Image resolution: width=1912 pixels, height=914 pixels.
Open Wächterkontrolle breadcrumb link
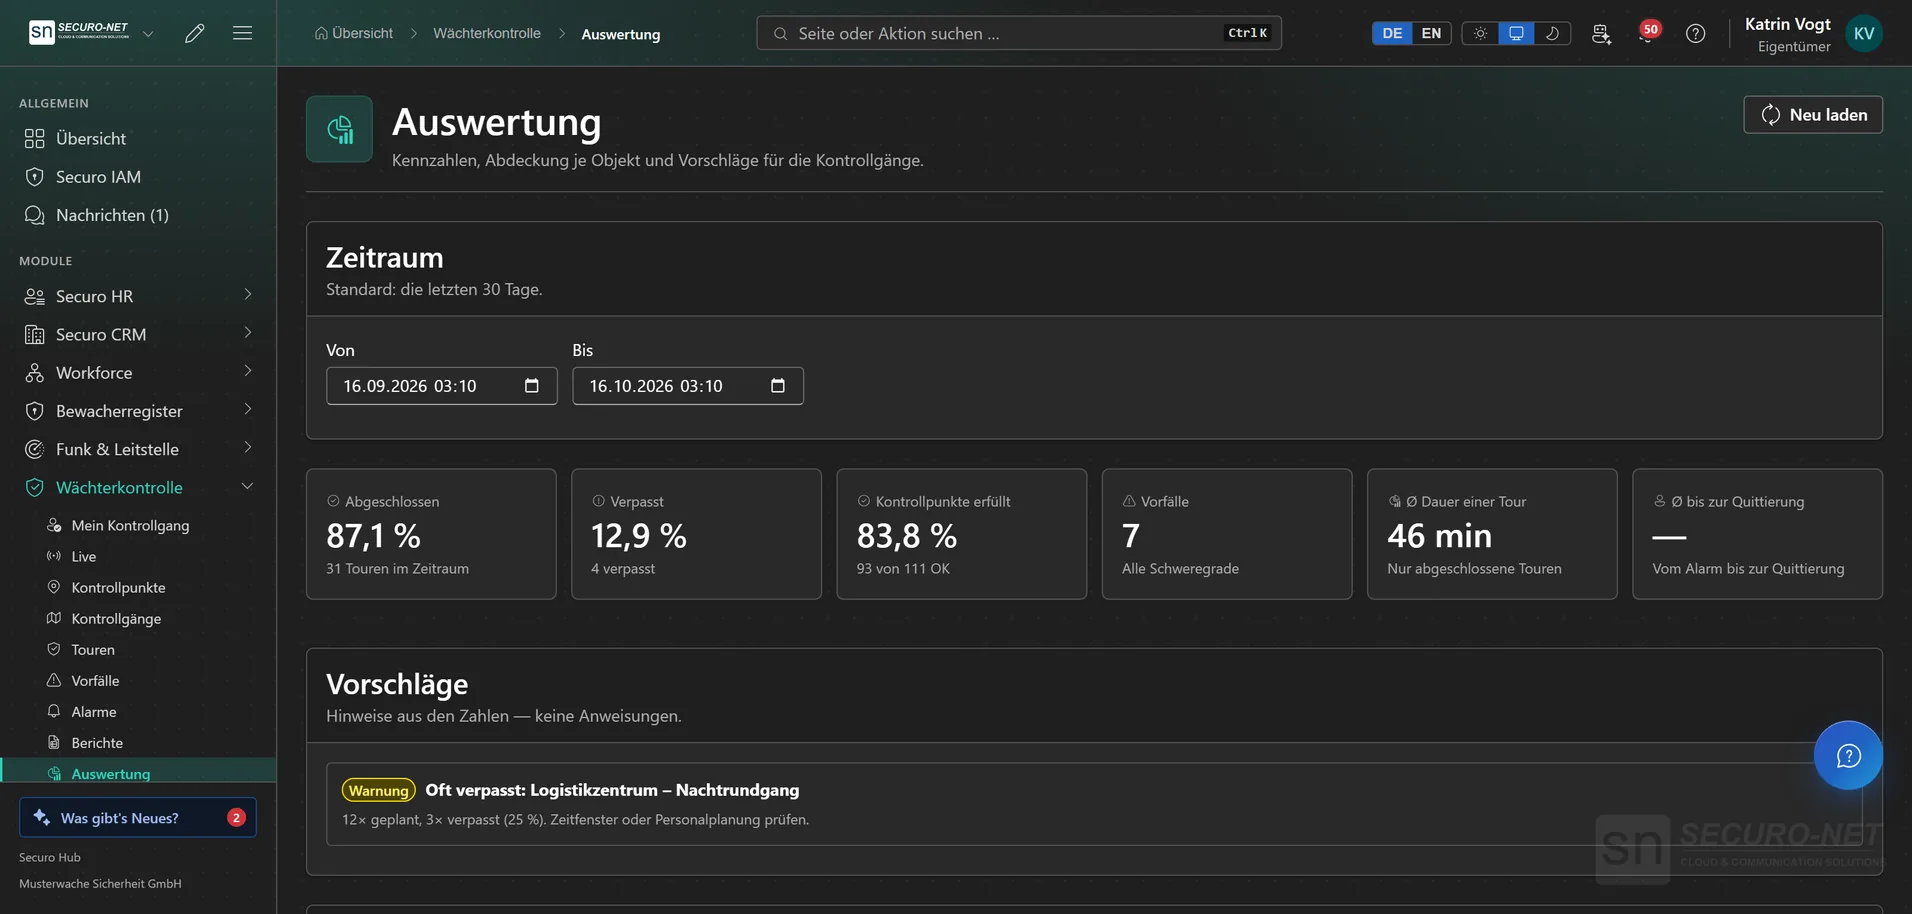tap(487, 33)
